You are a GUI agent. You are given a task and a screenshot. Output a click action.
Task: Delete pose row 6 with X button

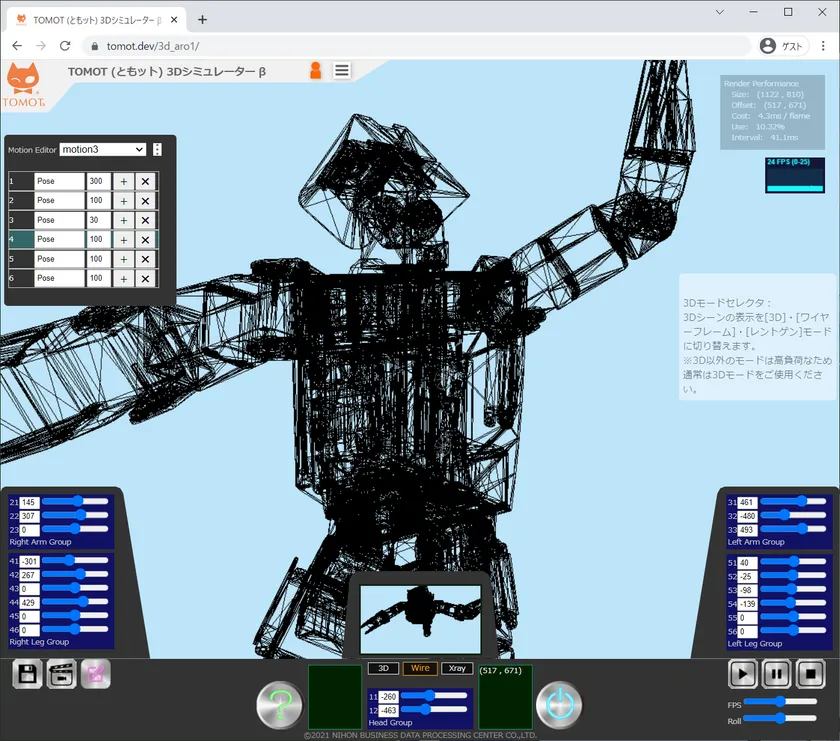click(x=145, y=279)
